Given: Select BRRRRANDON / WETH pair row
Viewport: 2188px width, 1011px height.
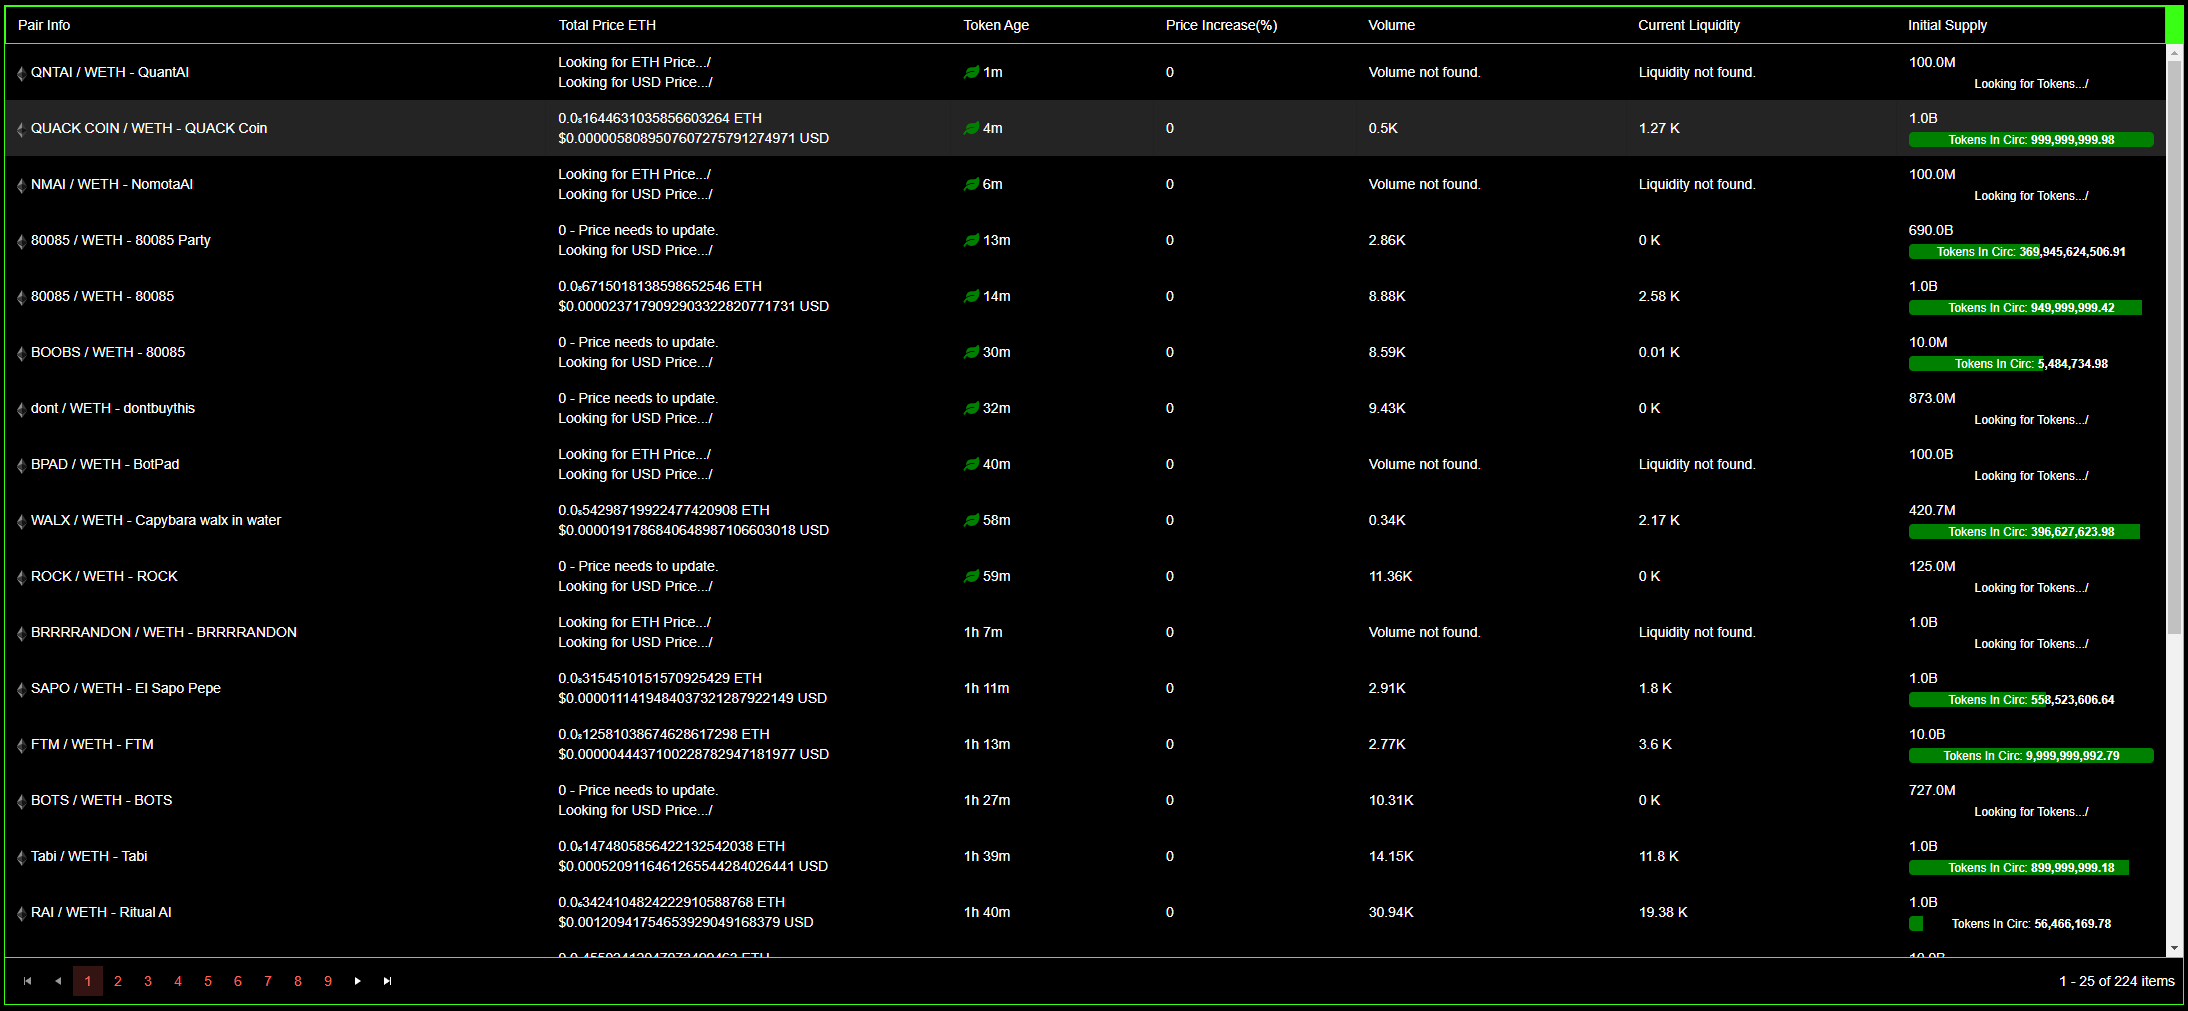Looking at the screenshot, I should 163,632.
